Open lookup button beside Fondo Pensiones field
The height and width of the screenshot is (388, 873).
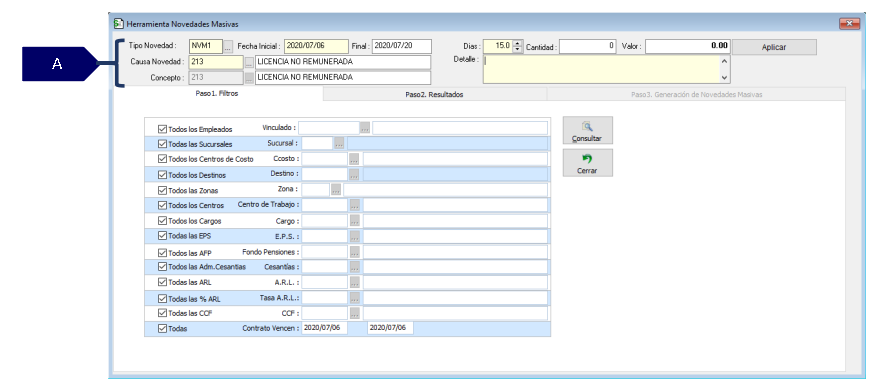354,252
